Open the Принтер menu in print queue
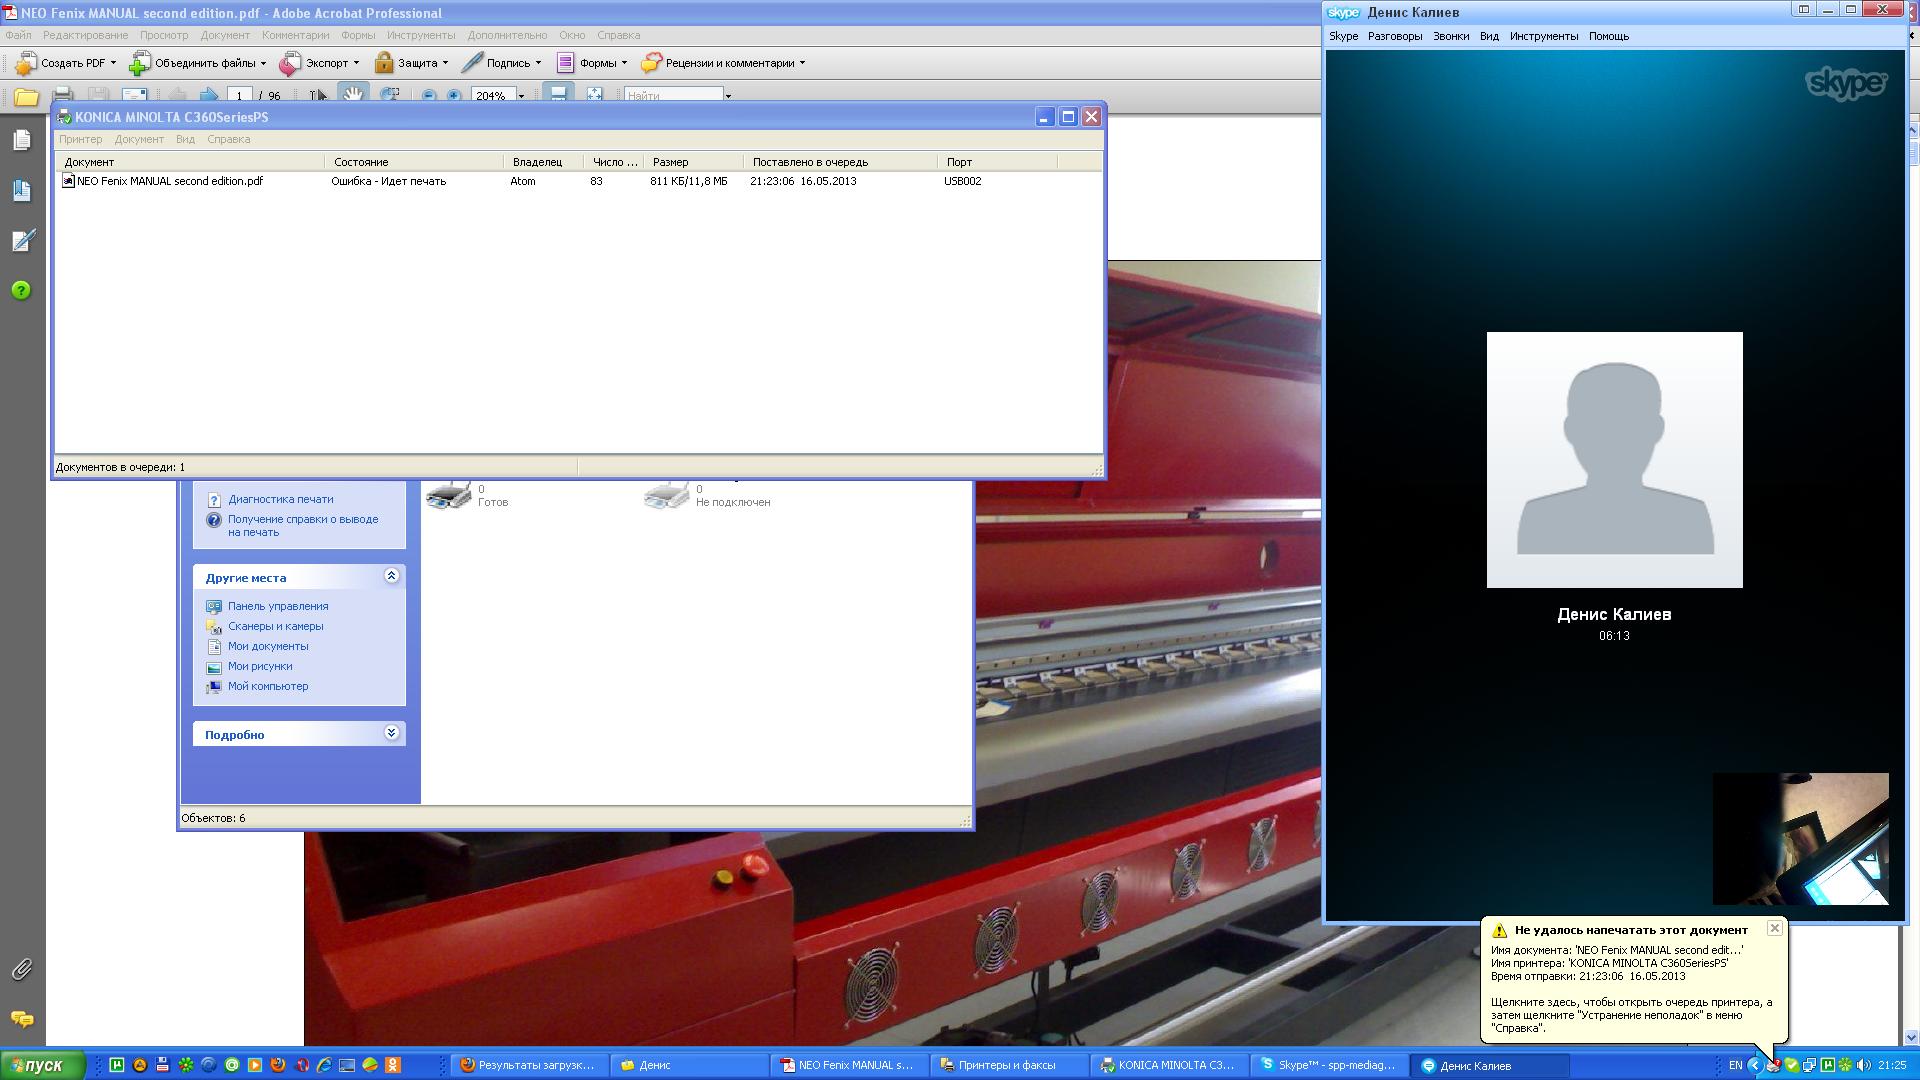The width and height of the screenshot is (1920, 1080). click(80, 139)
